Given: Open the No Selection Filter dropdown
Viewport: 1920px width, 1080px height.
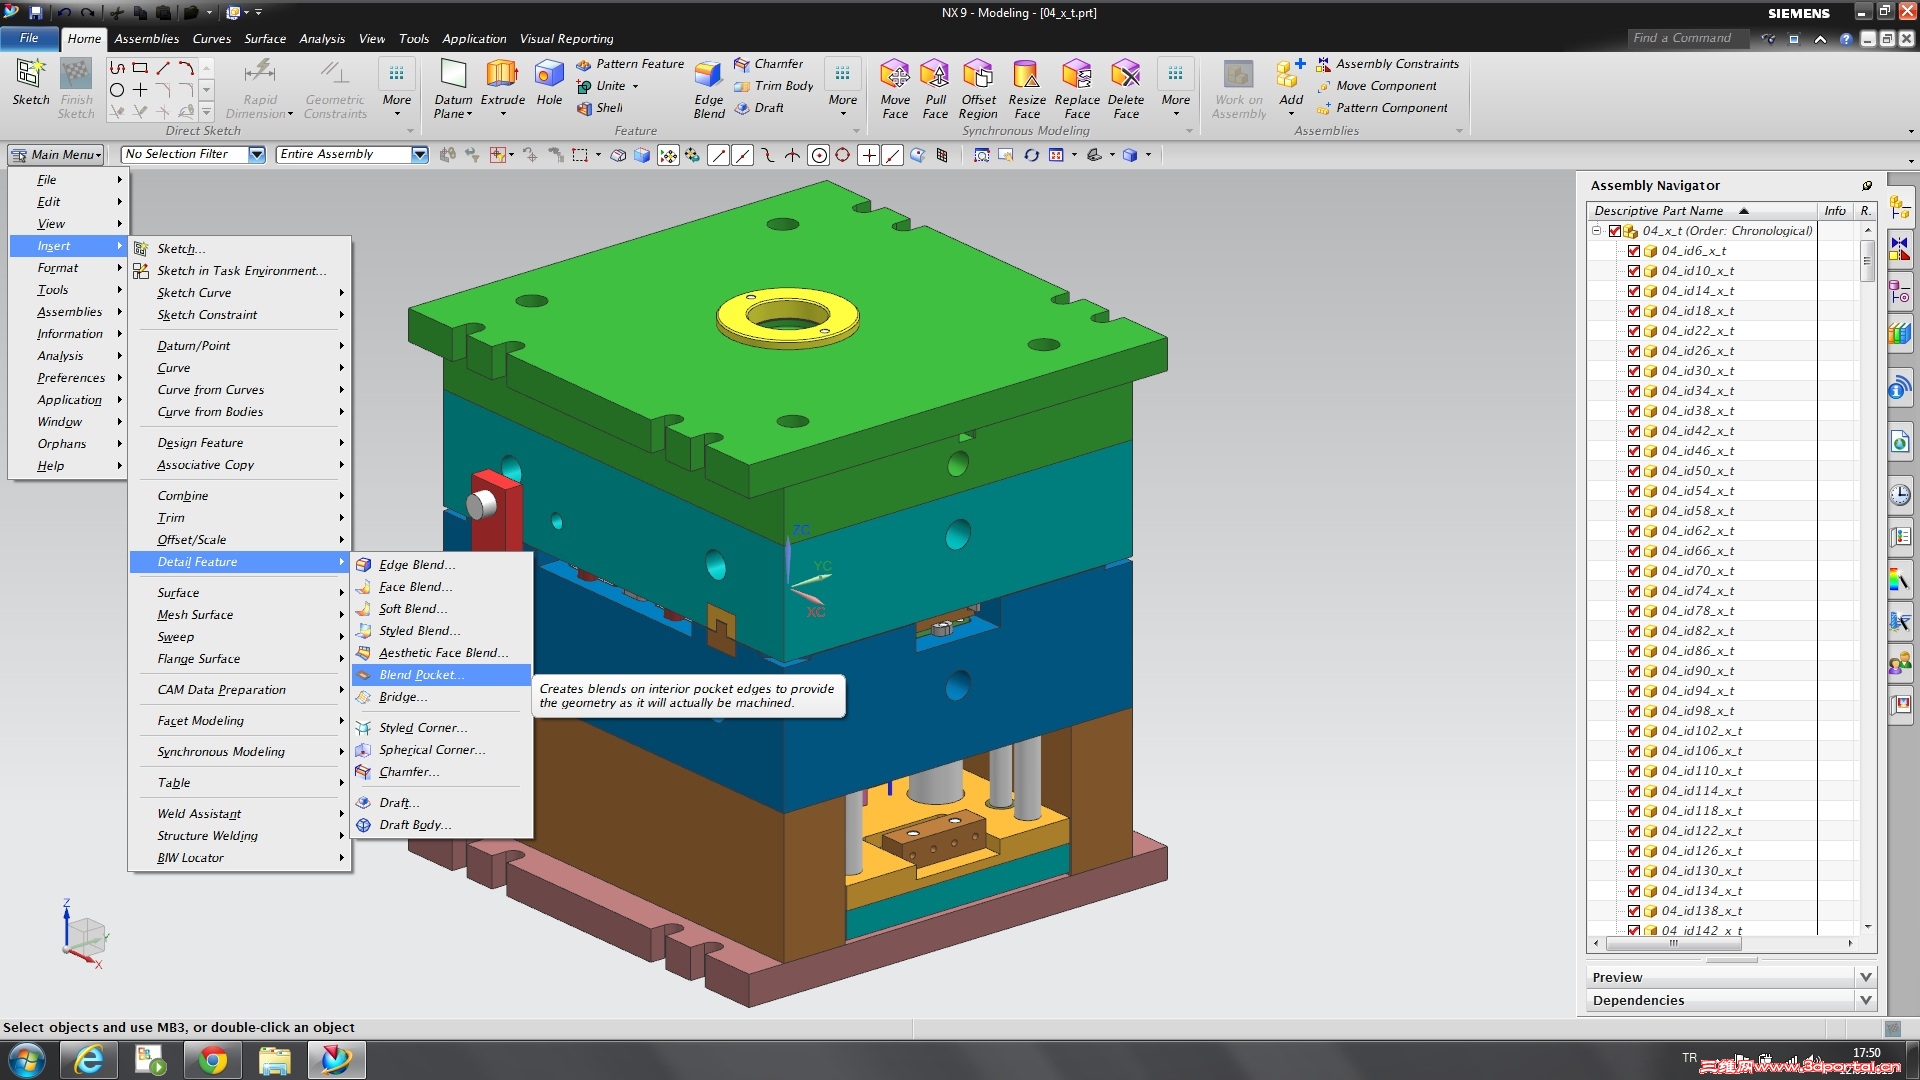Looking at the screenshot, I should (x=257, y=154).
